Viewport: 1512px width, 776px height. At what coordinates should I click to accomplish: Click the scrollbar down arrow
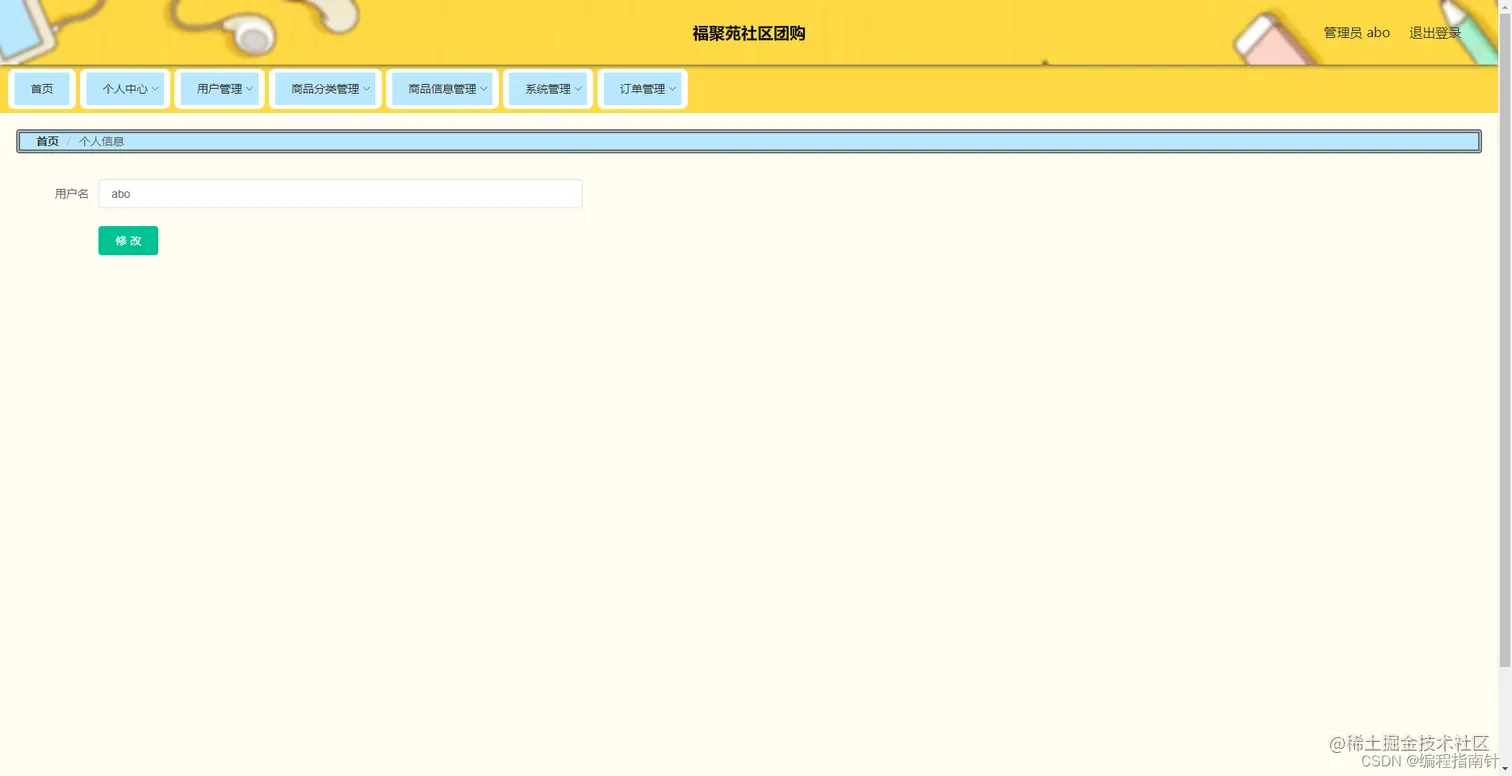pos(1505,769)
